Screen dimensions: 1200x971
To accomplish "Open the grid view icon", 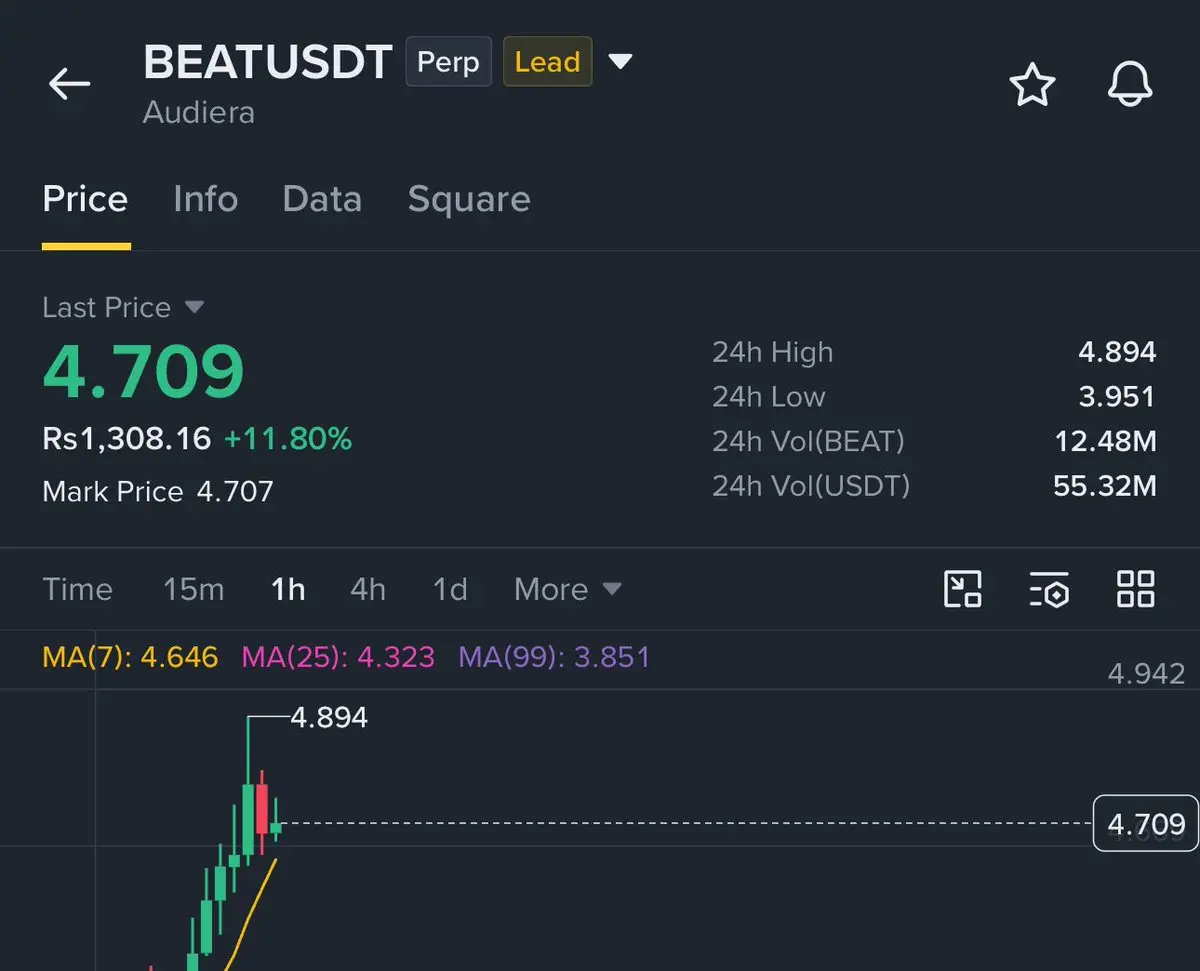I will [x=1136, y=589].
